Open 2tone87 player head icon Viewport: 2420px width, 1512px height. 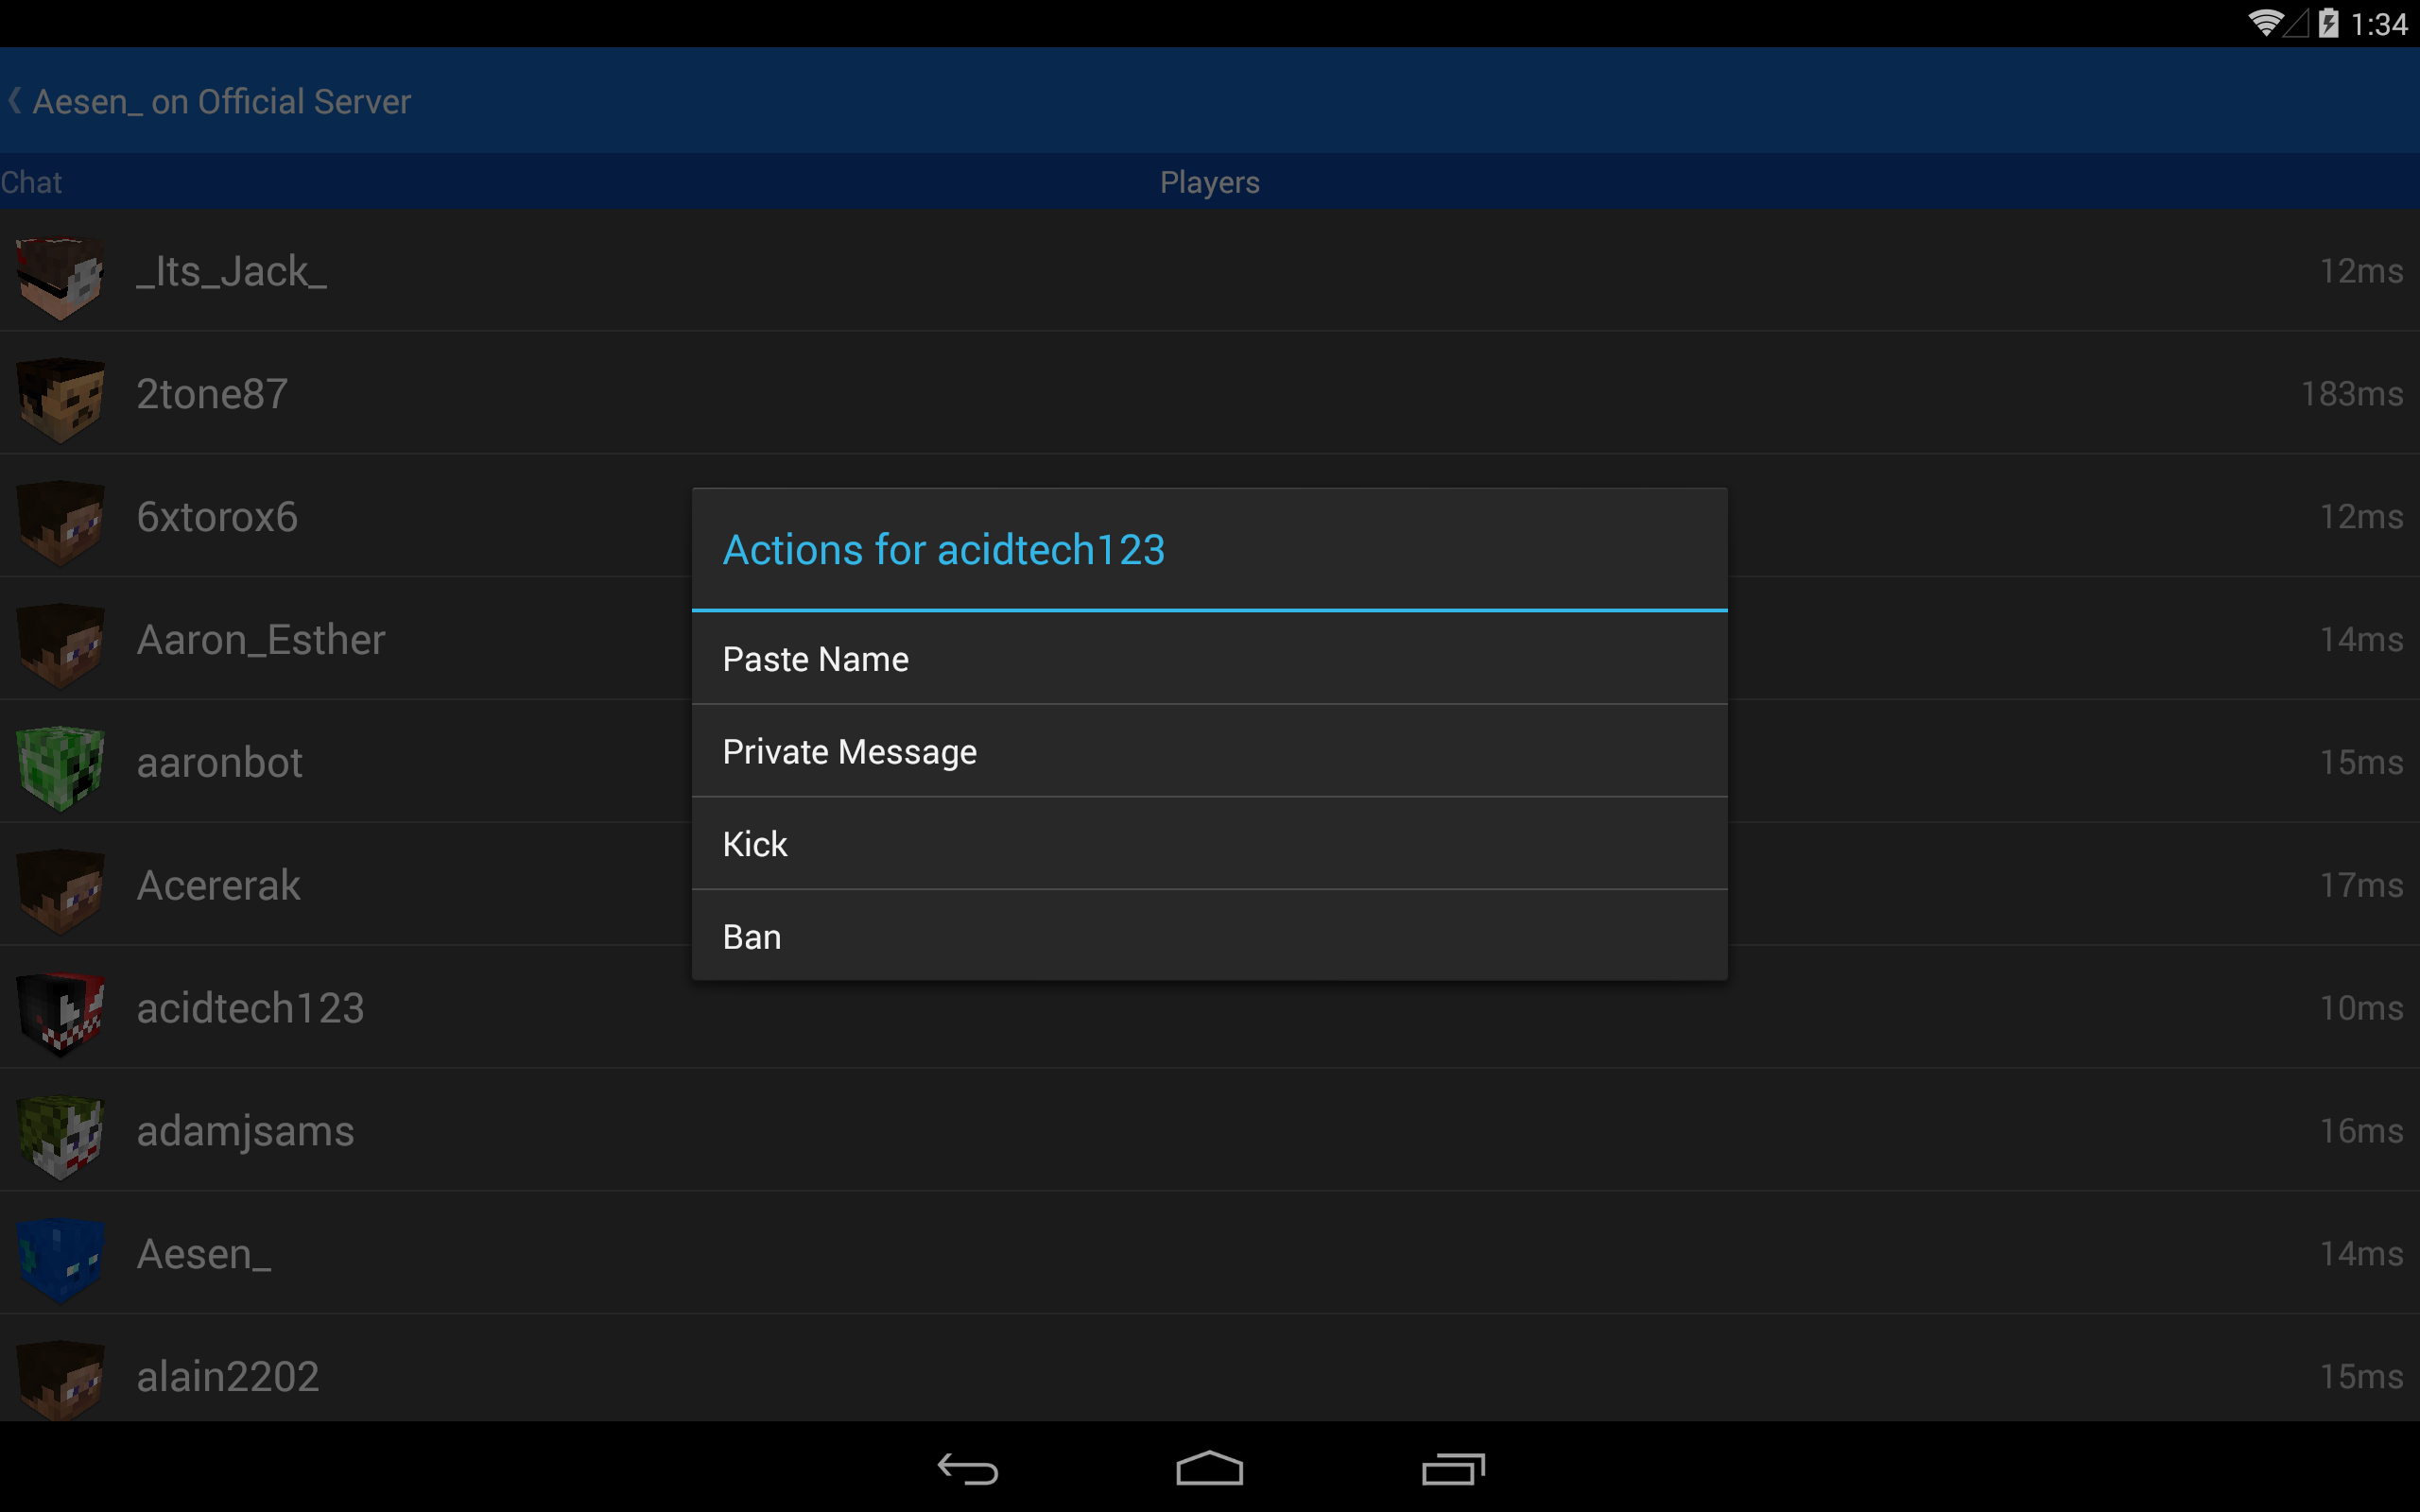click(60, 400)
